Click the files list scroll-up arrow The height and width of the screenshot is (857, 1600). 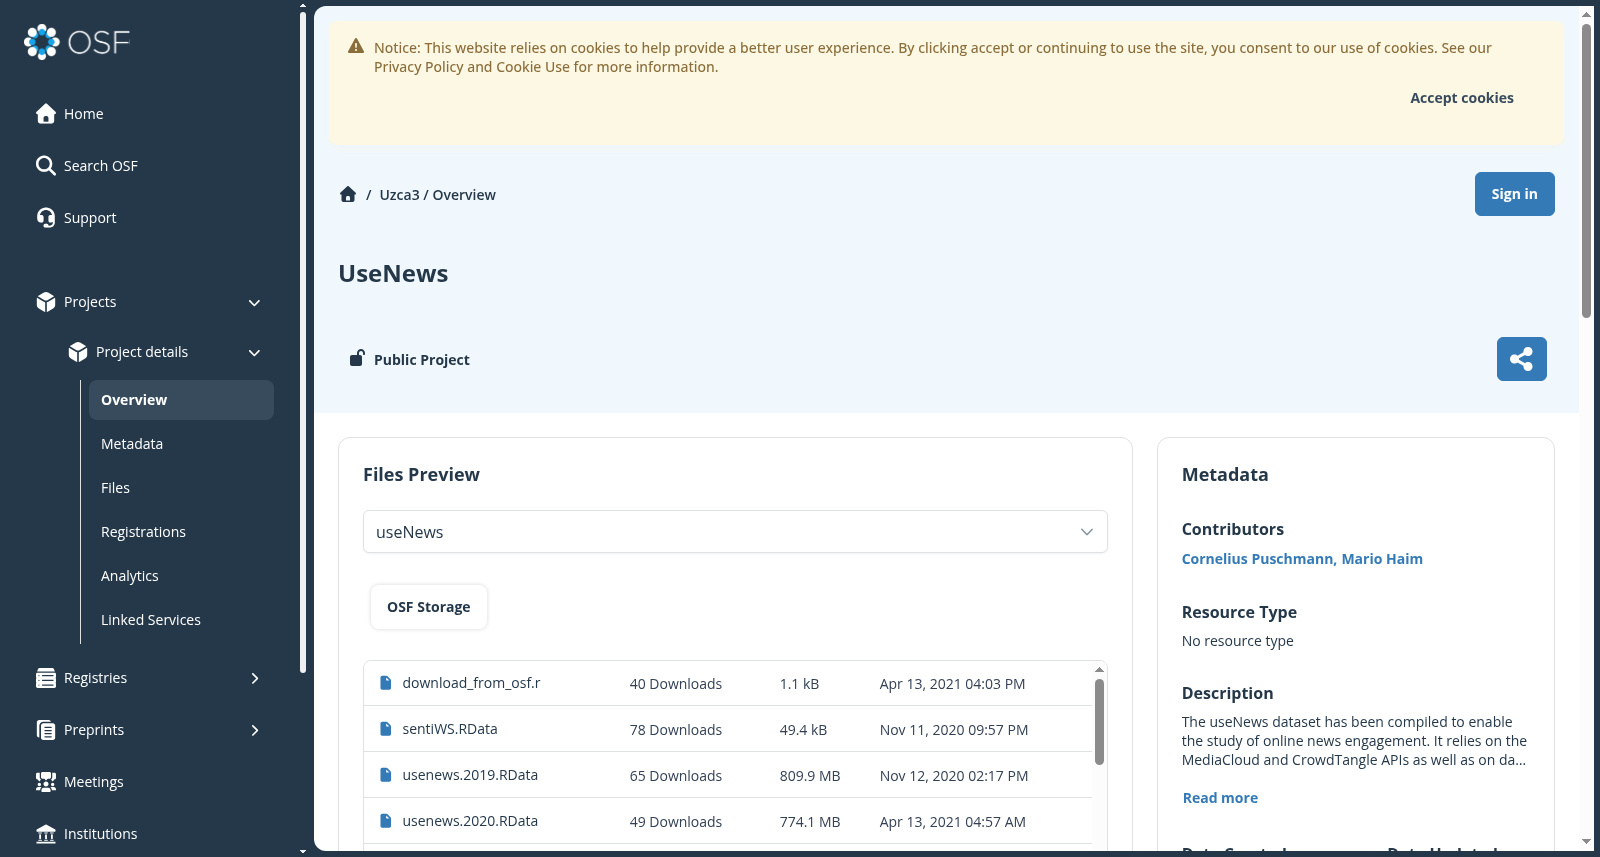pyautogui.click(x=1099, y=670)
